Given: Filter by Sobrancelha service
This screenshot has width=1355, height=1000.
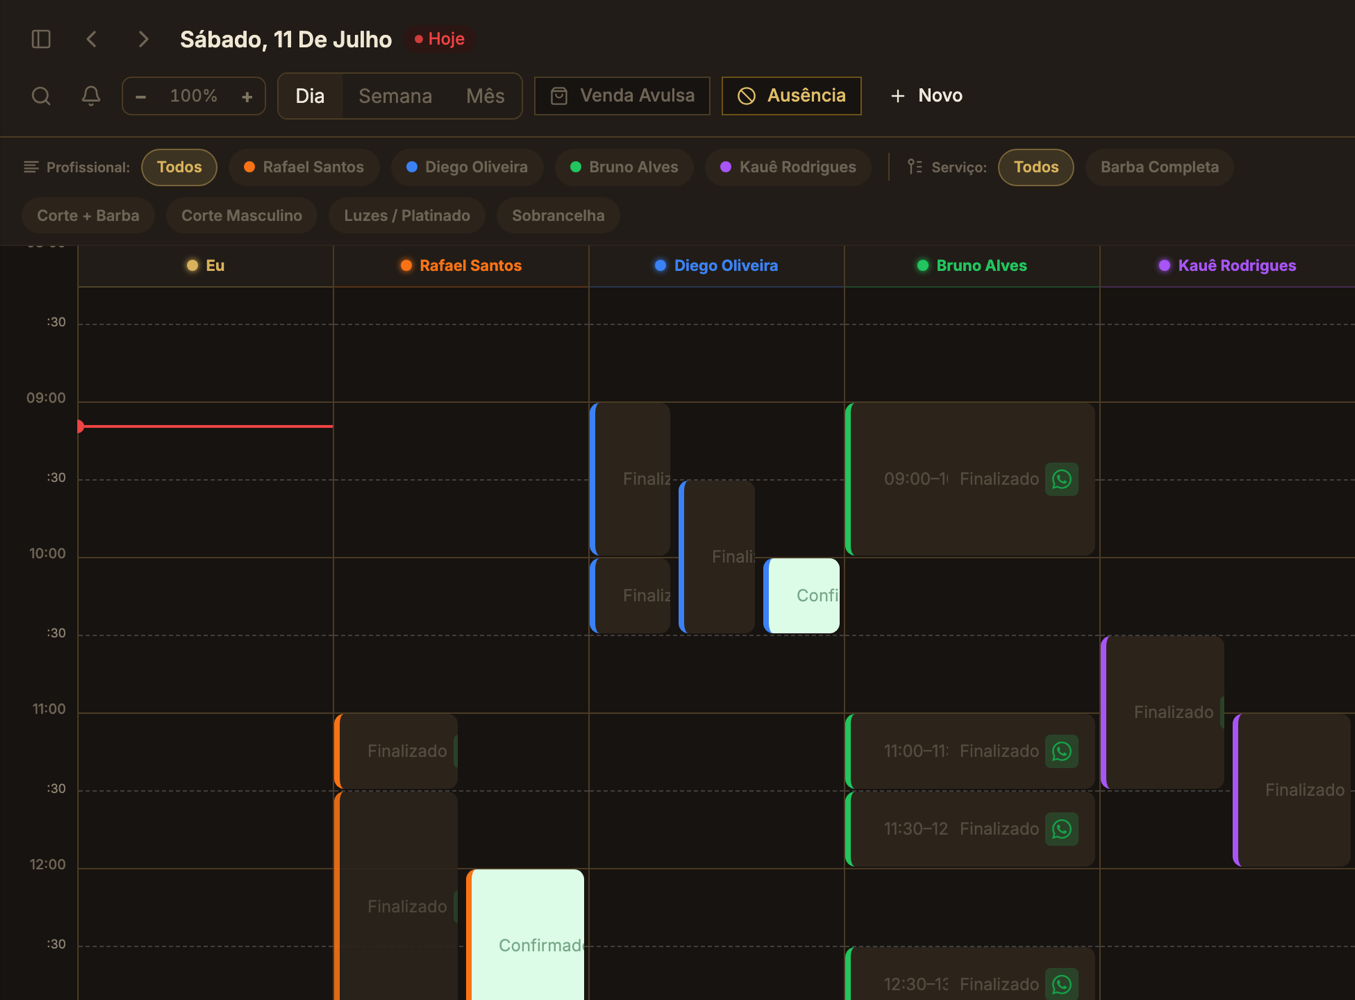Looking at the screenshot, I should click(558, 216).
